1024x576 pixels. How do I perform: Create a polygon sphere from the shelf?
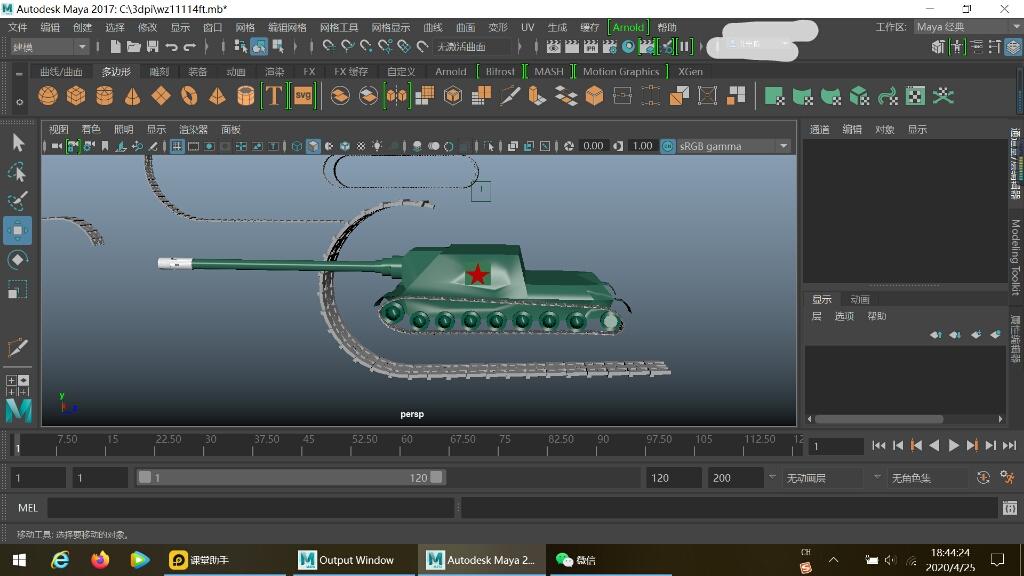pos(47,96)
